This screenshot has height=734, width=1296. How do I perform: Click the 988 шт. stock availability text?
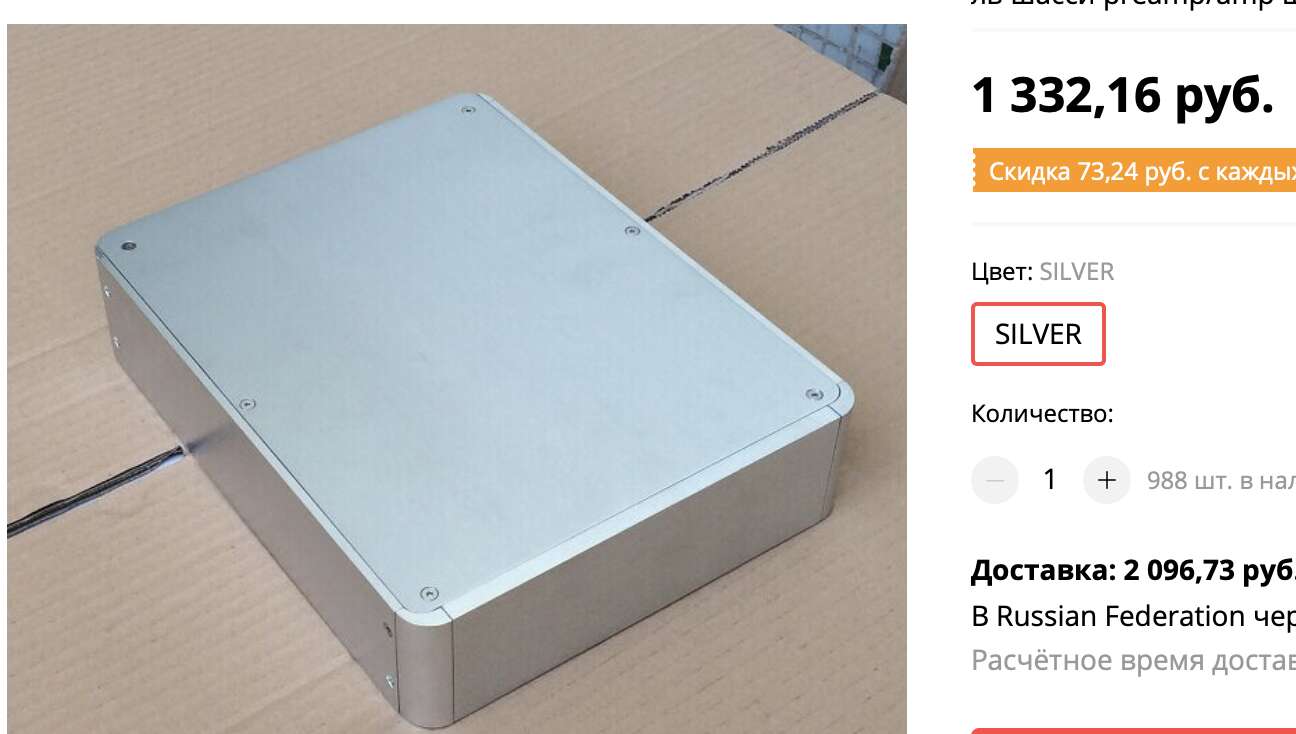(x=1220, y=481)
